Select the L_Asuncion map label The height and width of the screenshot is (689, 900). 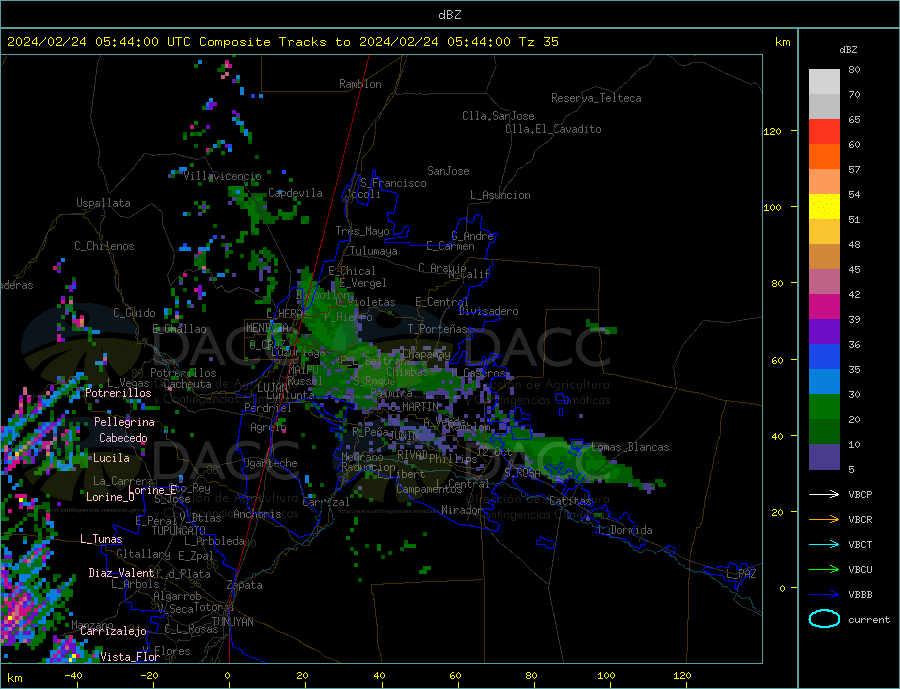(x=500, y=195)
